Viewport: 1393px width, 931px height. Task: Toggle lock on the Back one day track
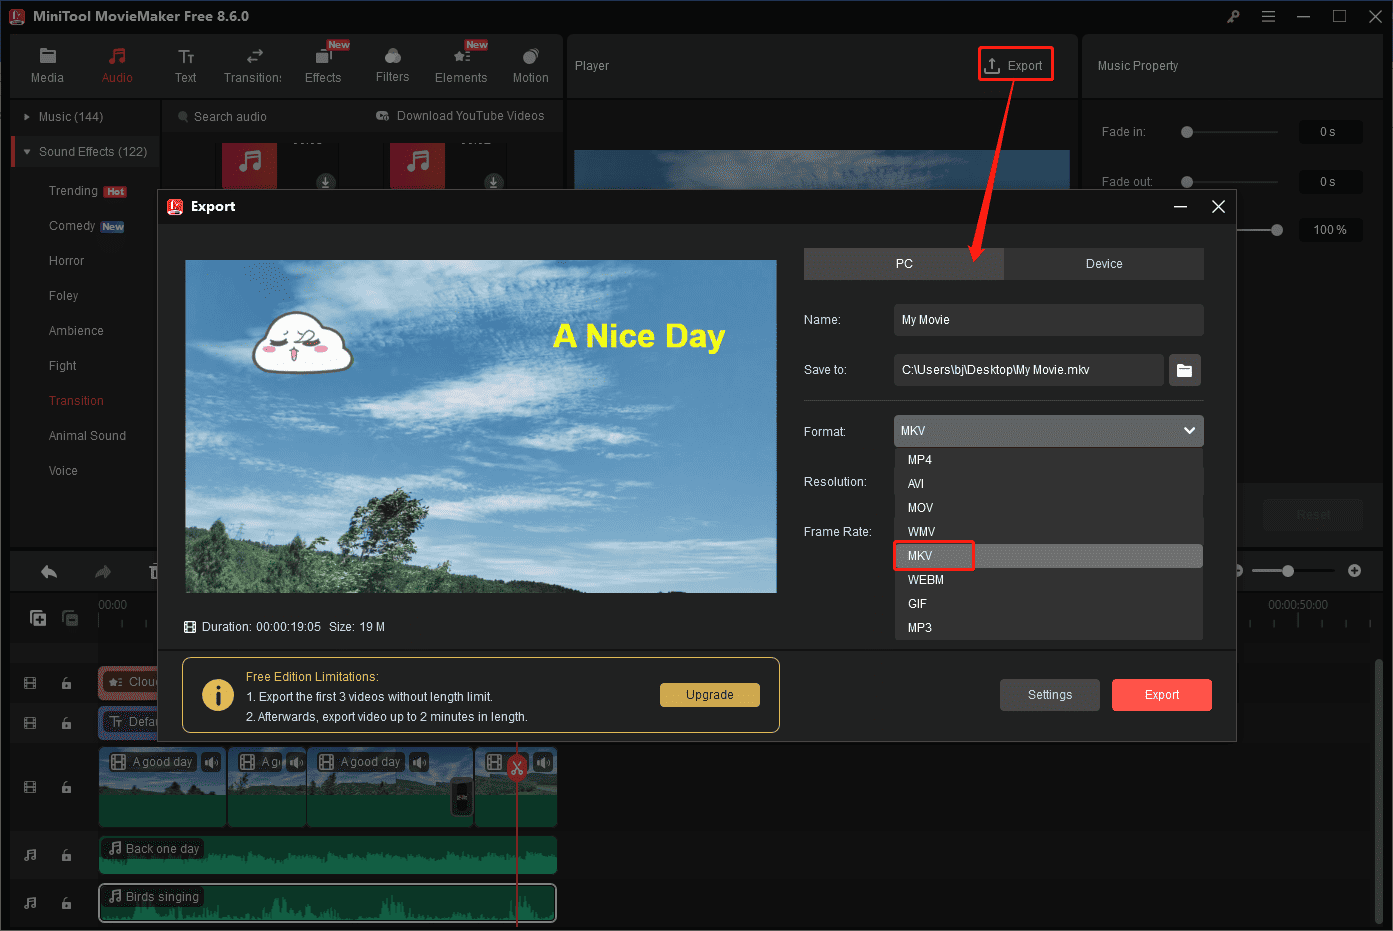(66, 855)
